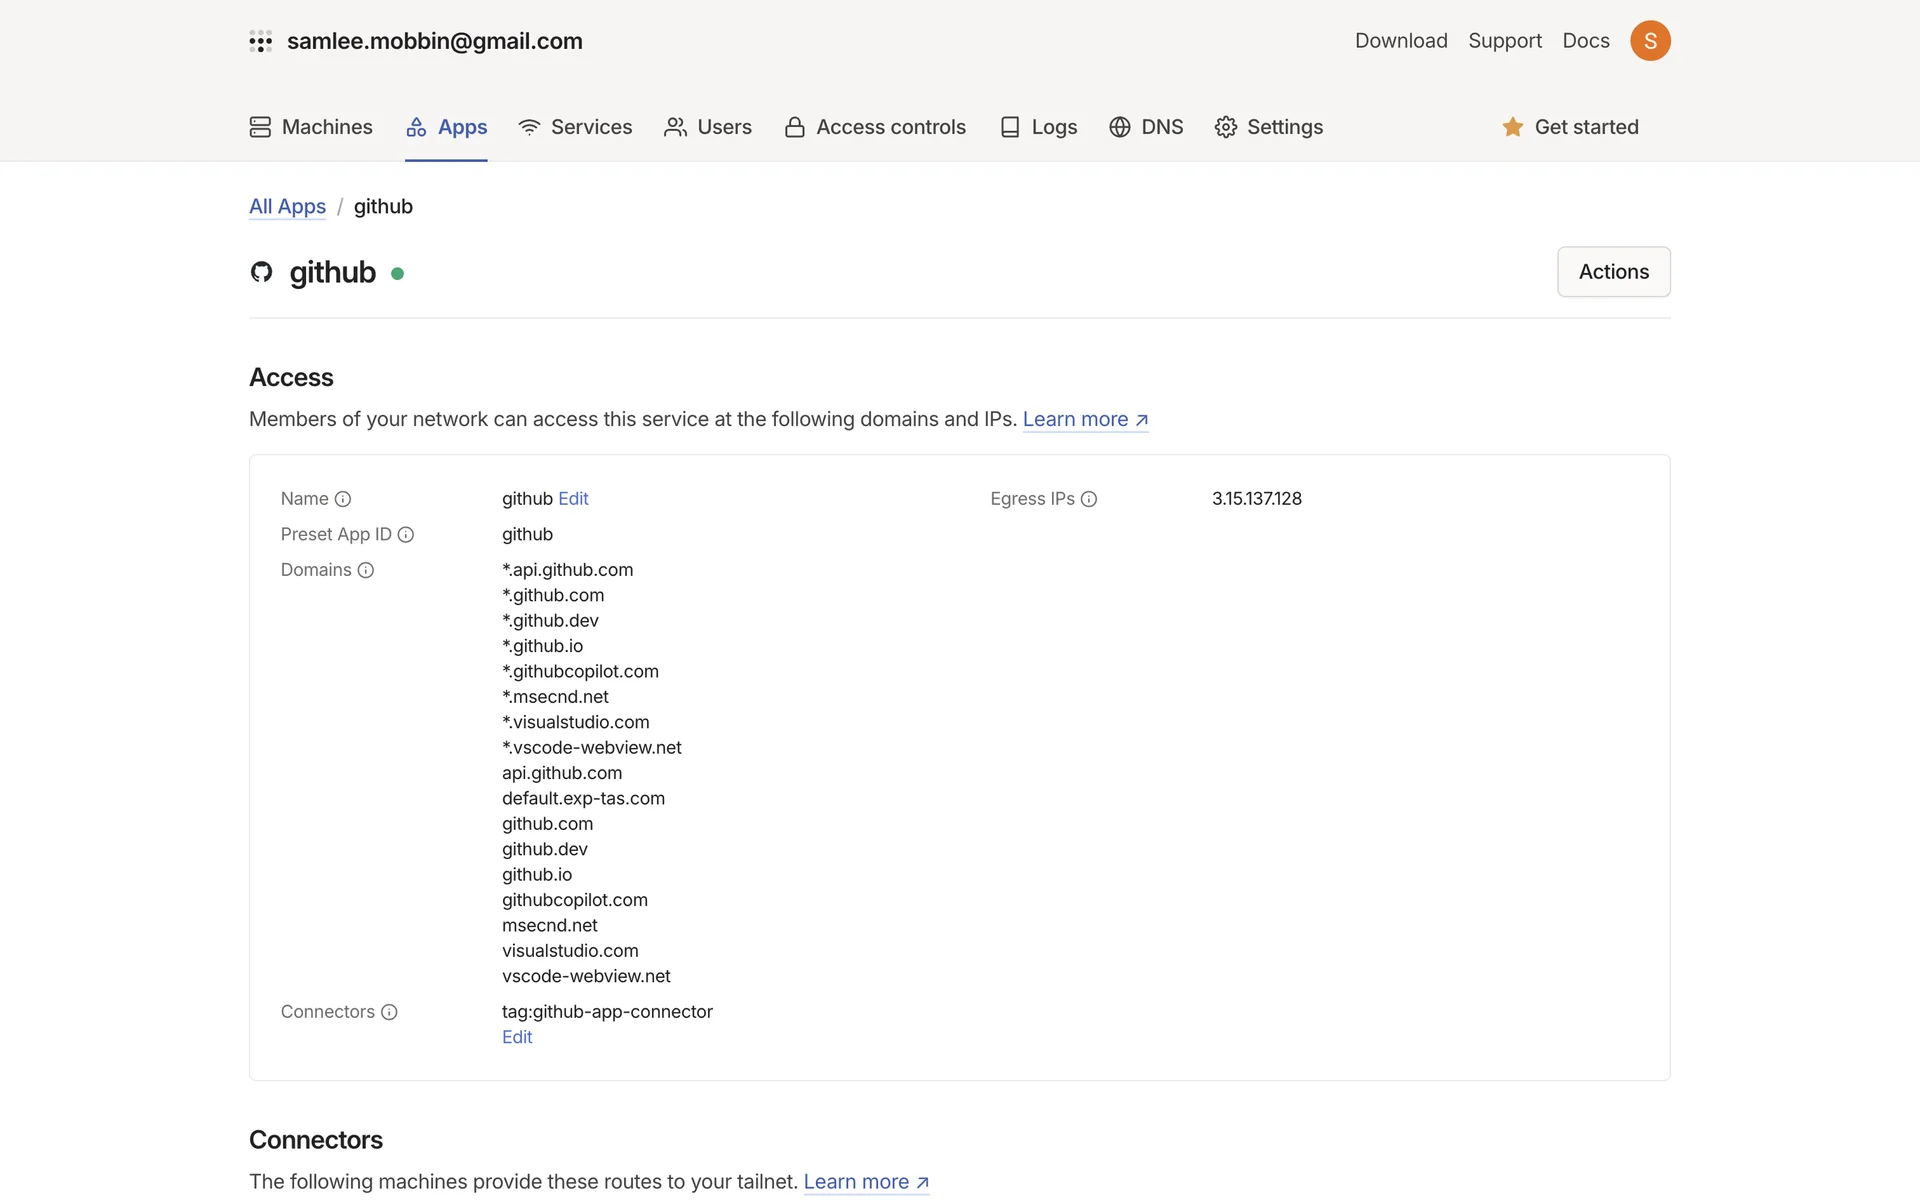
Task: Click the GitHub octocat icon in the heading
Action: point(262,272)
